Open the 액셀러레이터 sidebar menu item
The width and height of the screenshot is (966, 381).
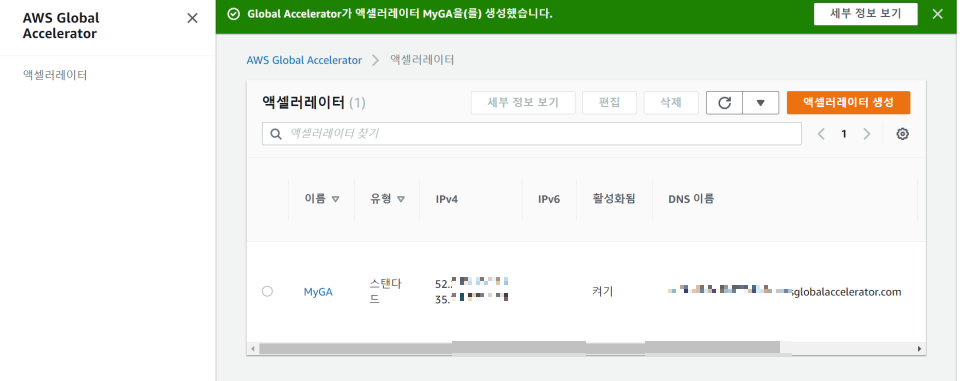point(55,76)
